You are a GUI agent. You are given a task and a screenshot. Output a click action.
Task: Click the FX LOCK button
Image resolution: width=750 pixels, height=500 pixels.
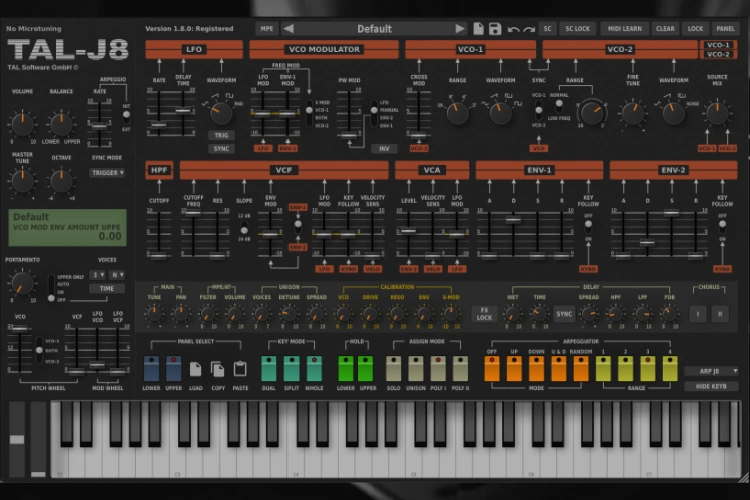(484, 314)
